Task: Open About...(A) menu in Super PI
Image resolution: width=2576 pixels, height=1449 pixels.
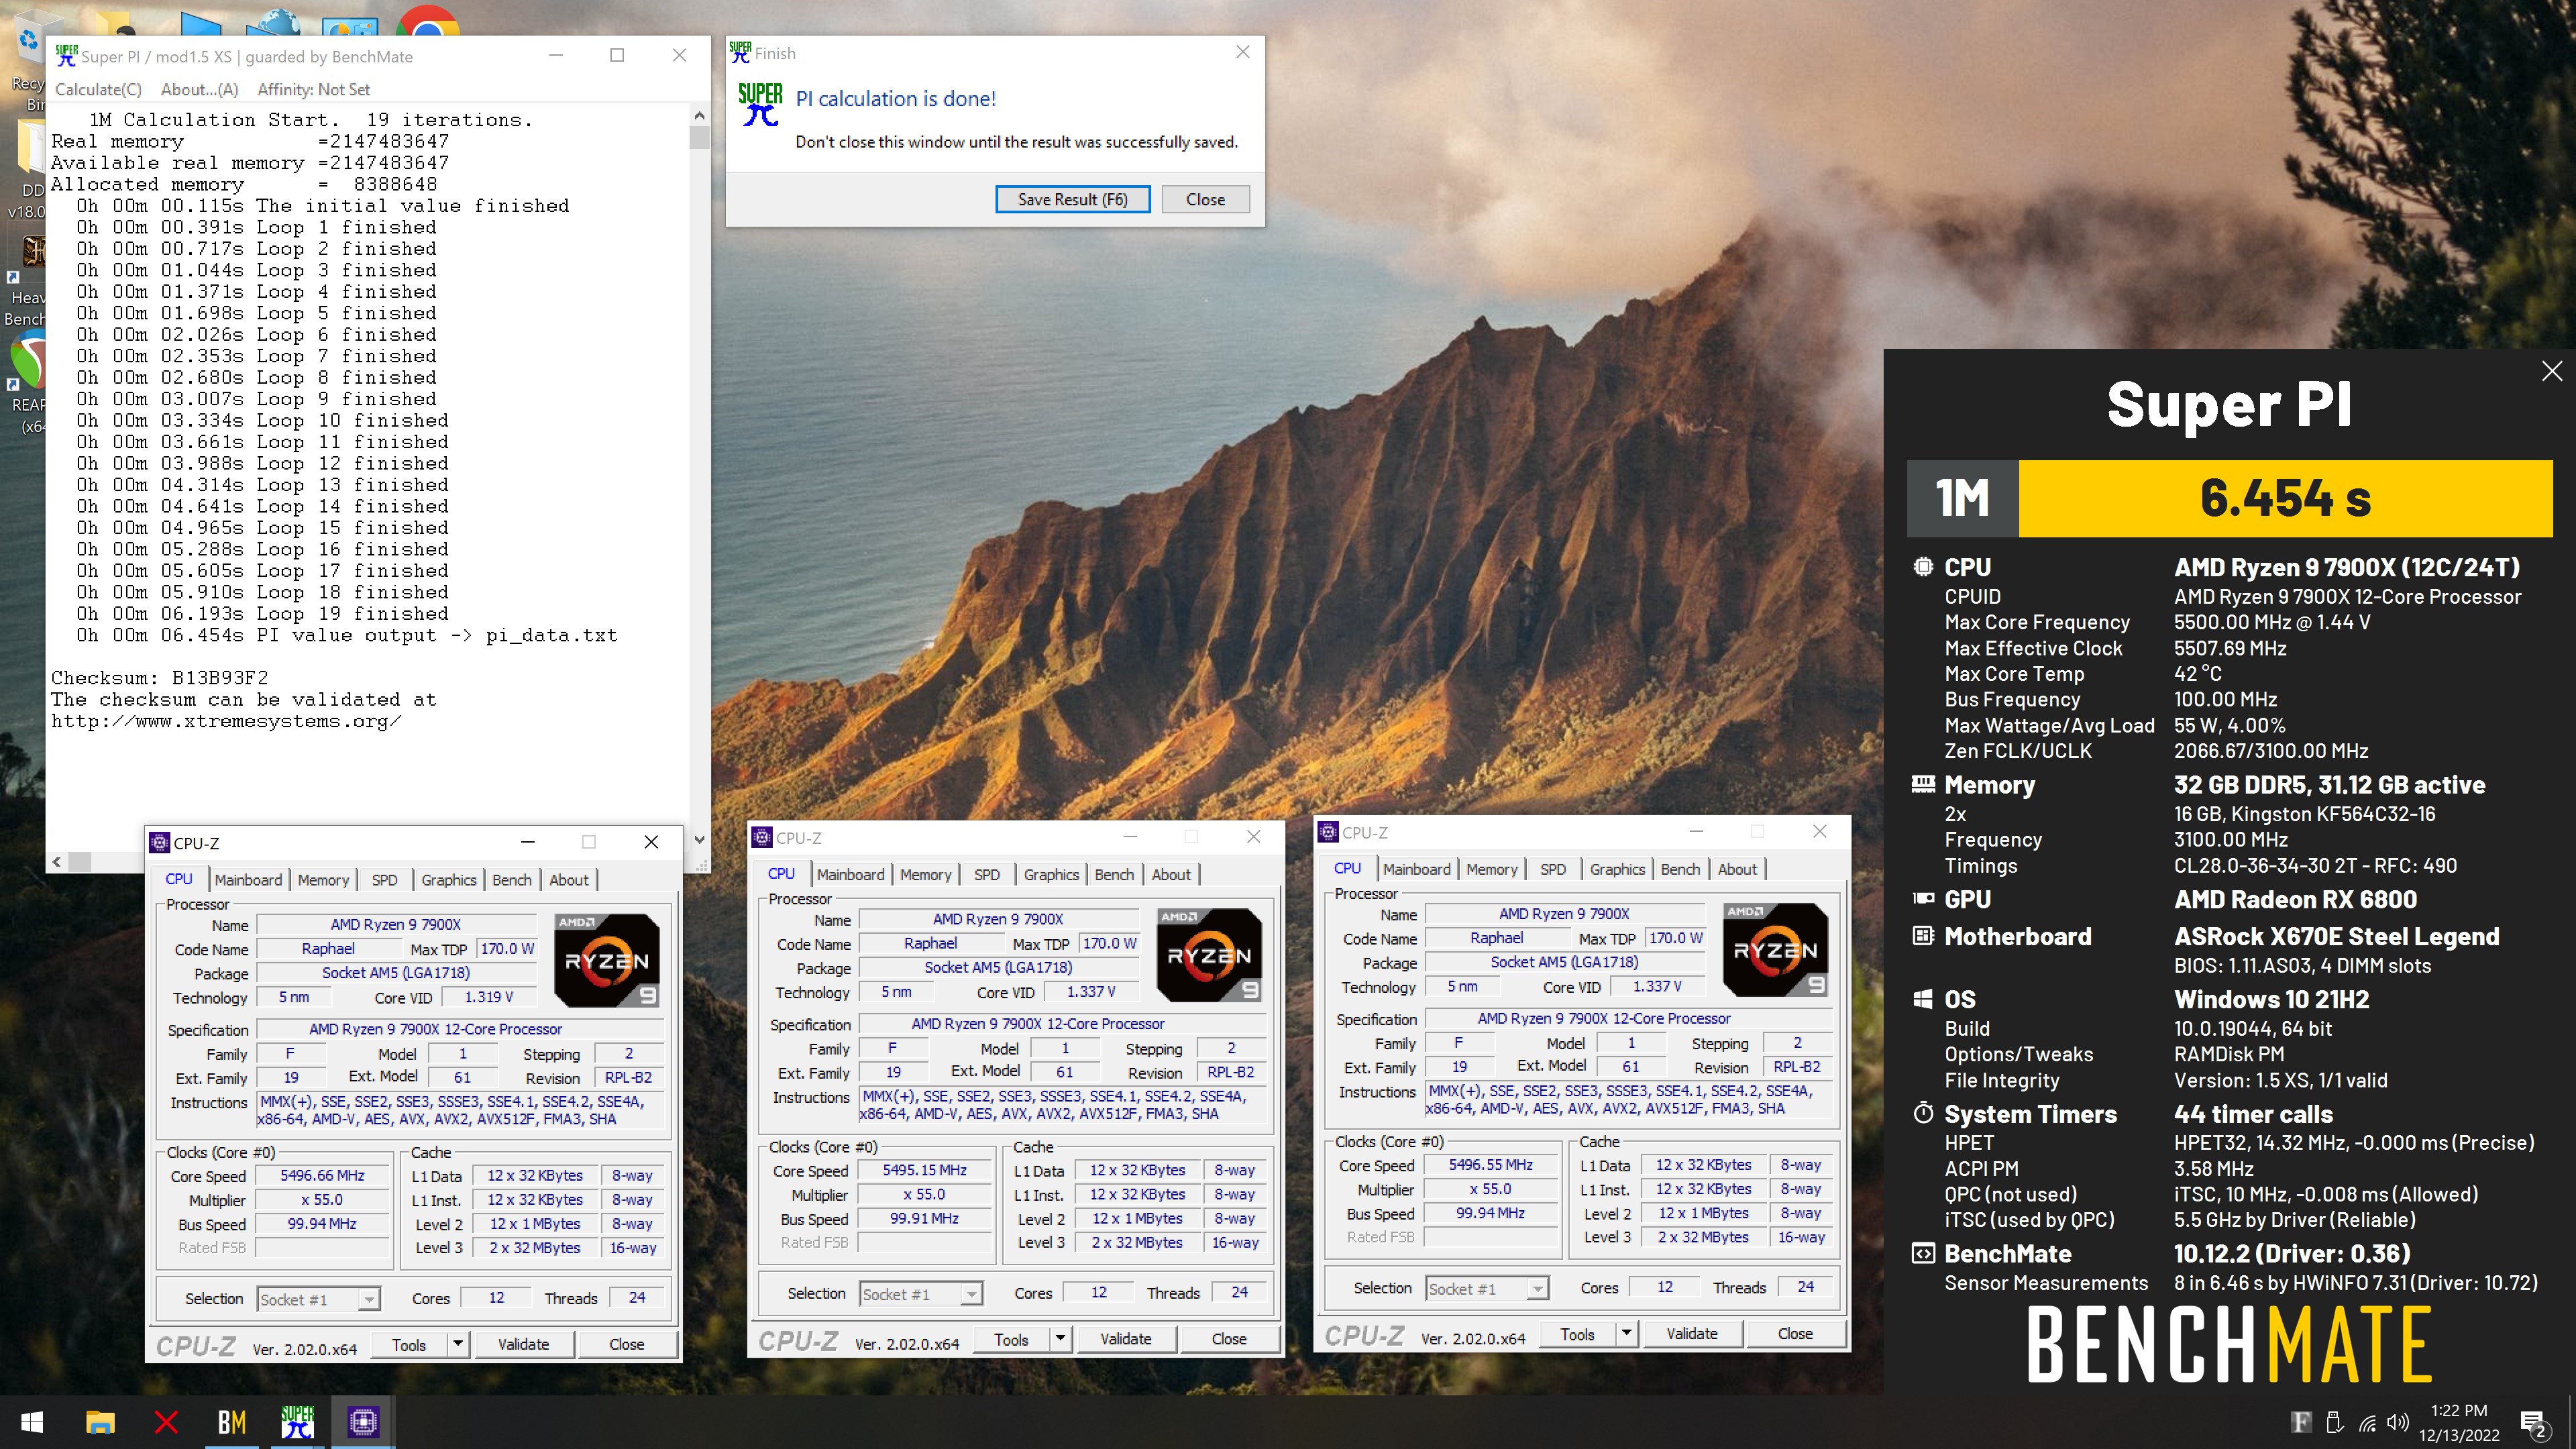Action: (200, 89)
